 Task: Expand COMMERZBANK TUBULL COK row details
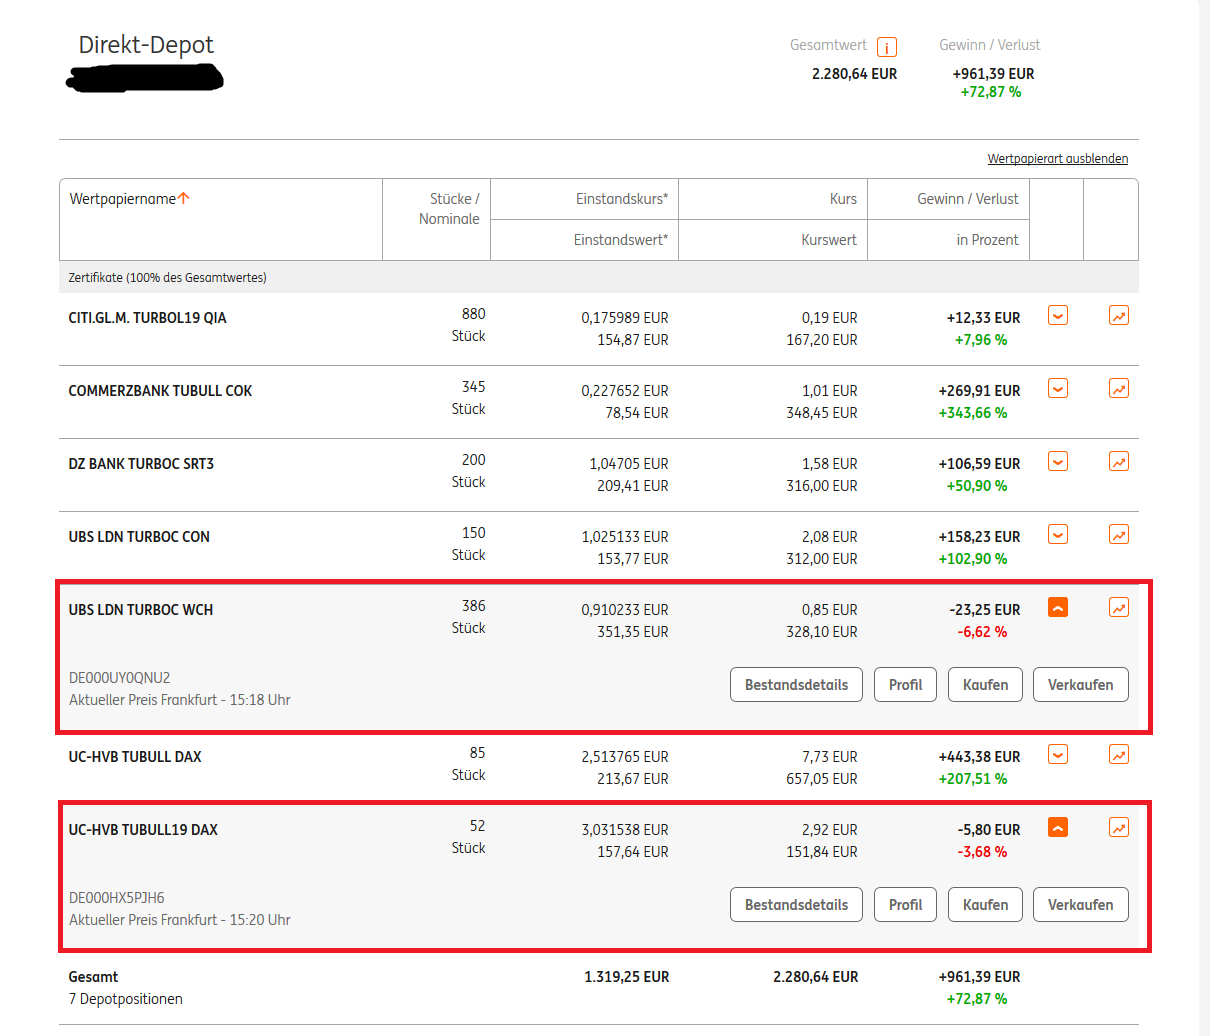[x=1058, y=389]
